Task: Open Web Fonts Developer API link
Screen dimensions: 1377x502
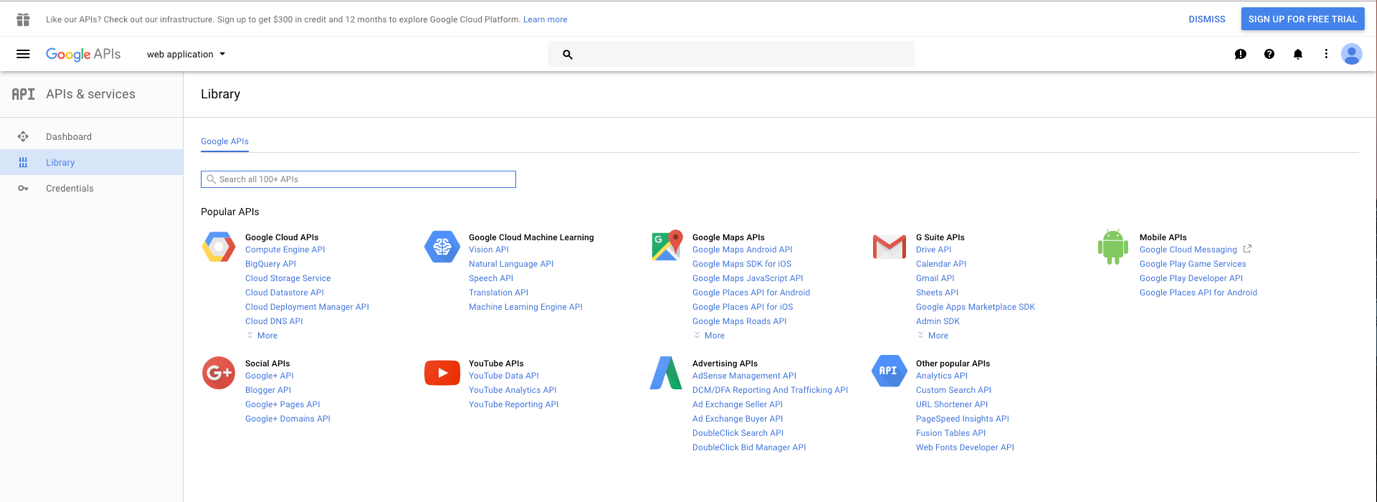Action: [965, 448]
